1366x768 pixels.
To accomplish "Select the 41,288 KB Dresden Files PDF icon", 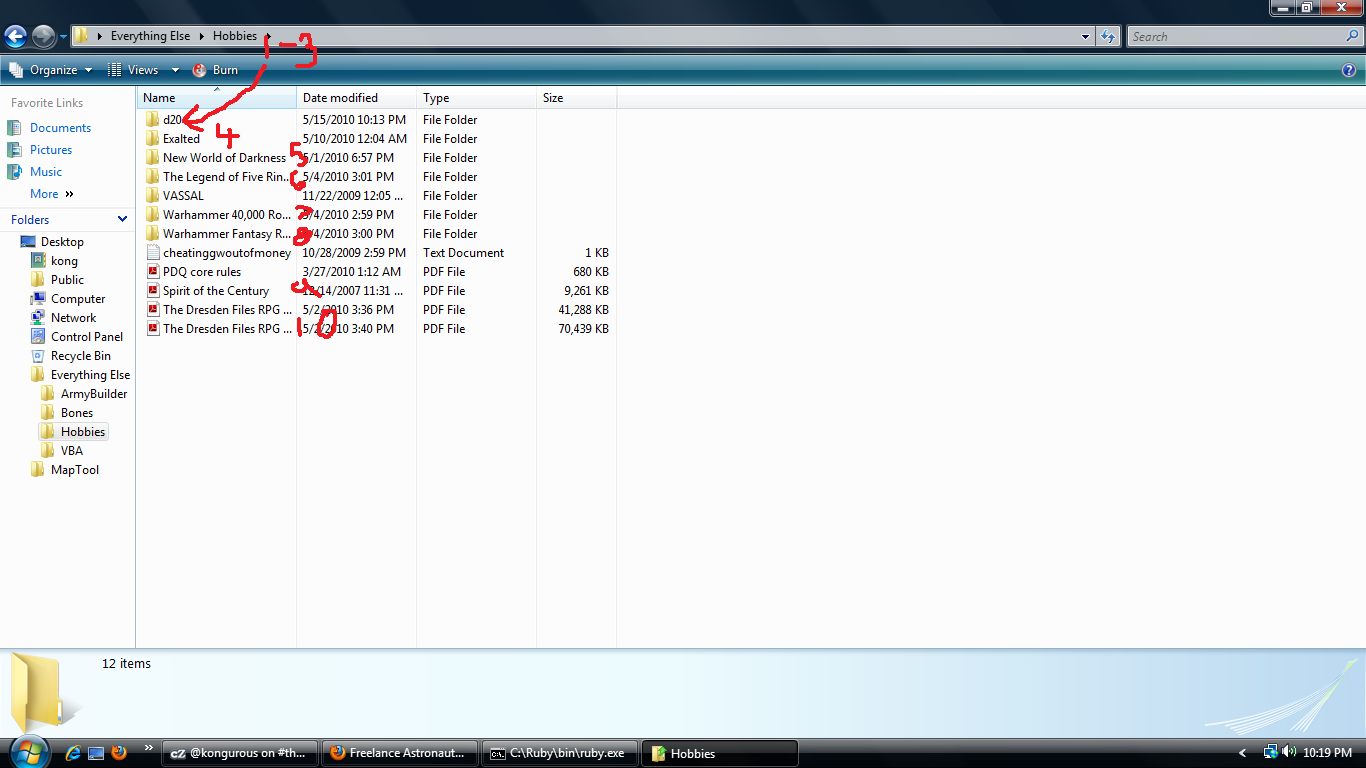I will [152, 310].
